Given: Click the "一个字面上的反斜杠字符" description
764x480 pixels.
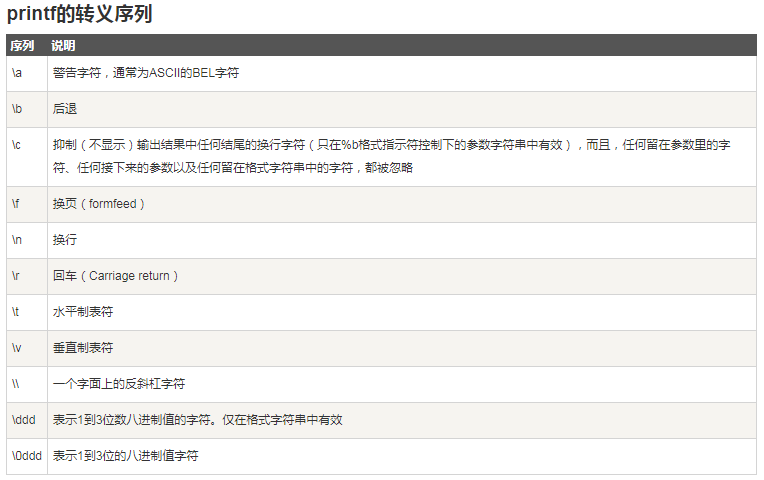Looking at the screenshot, I should click(x=119, y=384).
